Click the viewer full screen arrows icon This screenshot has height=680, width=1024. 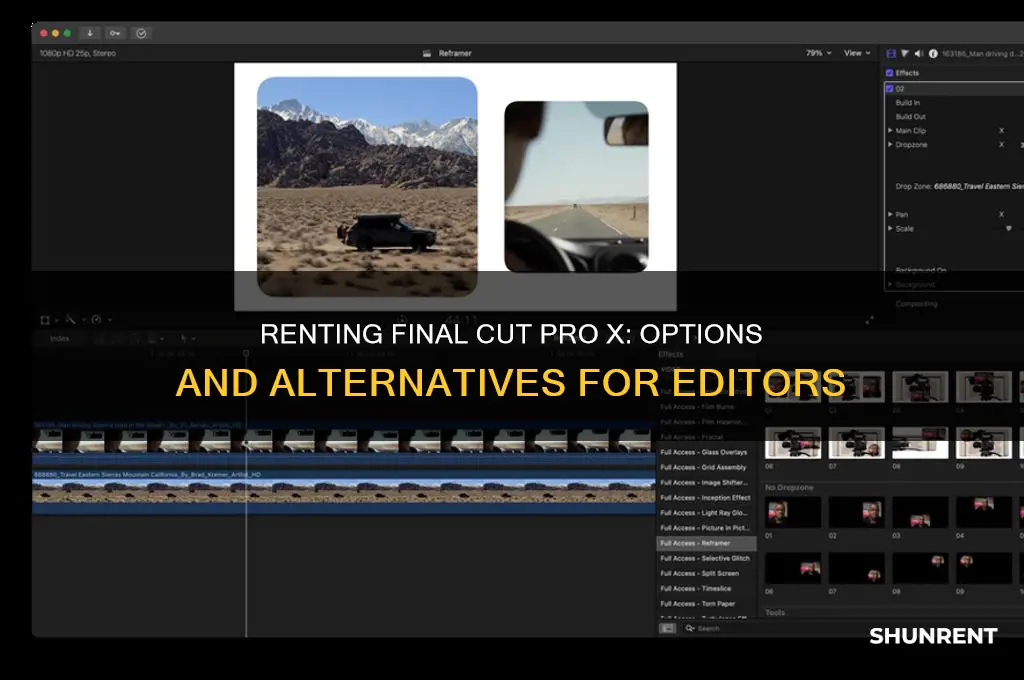pos(869,320)
